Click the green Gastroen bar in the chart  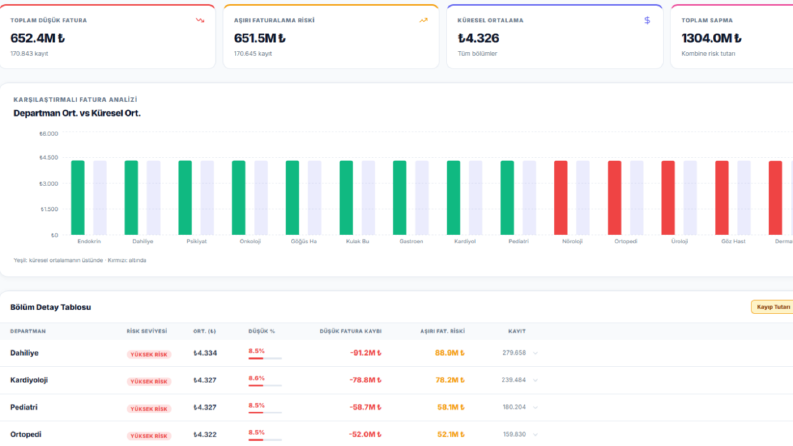400,198
